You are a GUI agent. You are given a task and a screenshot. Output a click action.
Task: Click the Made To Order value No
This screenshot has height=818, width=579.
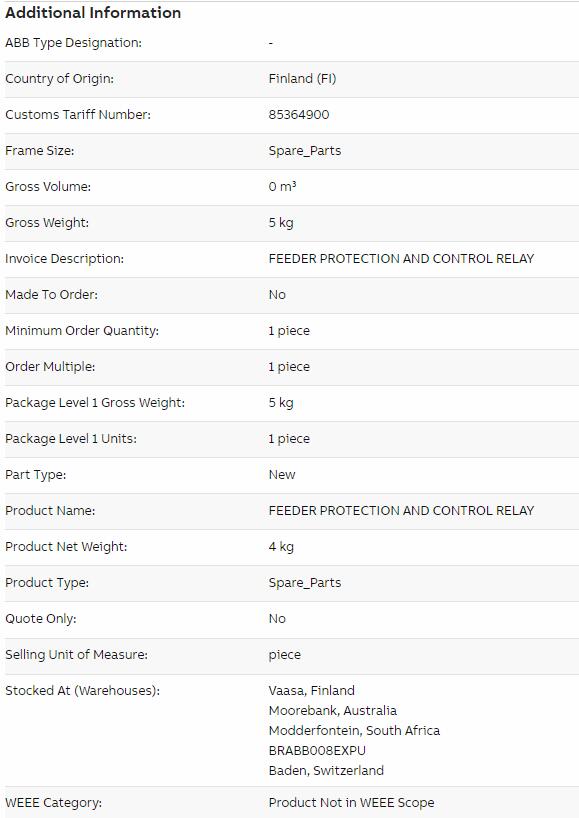(x=277, y=295)
